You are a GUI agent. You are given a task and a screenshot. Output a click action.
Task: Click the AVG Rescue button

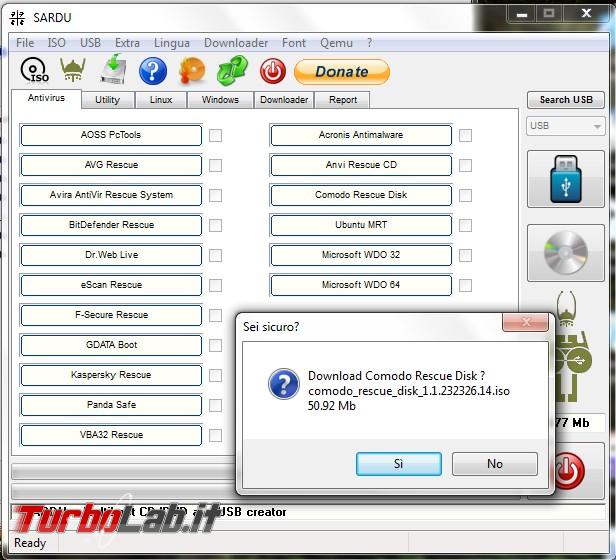coord(111,165)
